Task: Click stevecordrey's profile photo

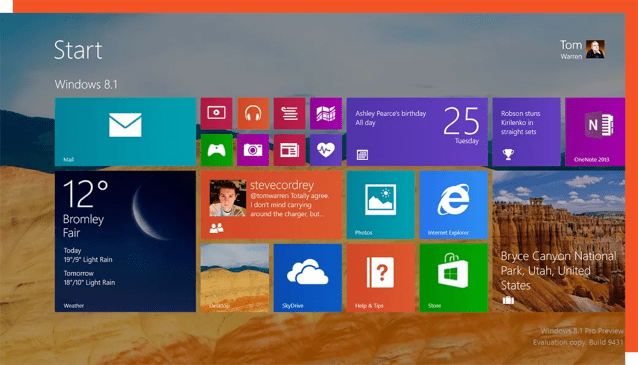Action: (227, 198)
